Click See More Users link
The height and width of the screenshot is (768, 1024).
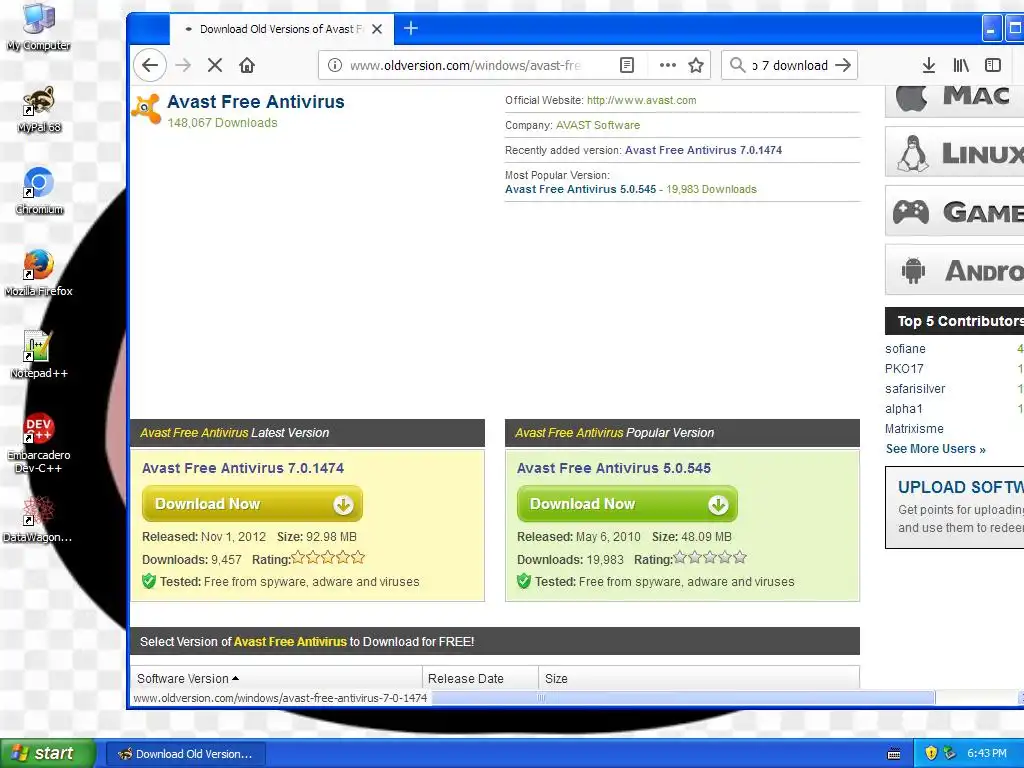coord(935,449)
